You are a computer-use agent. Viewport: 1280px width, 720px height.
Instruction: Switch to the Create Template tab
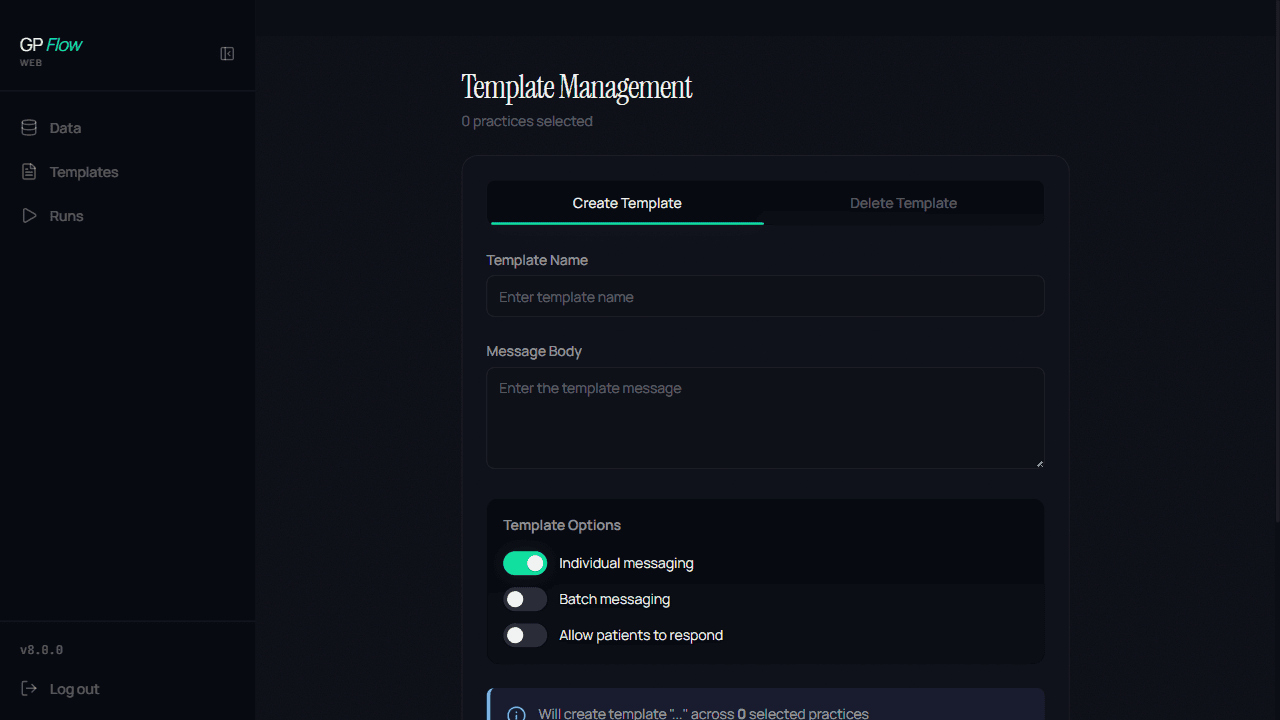point(627,203)
